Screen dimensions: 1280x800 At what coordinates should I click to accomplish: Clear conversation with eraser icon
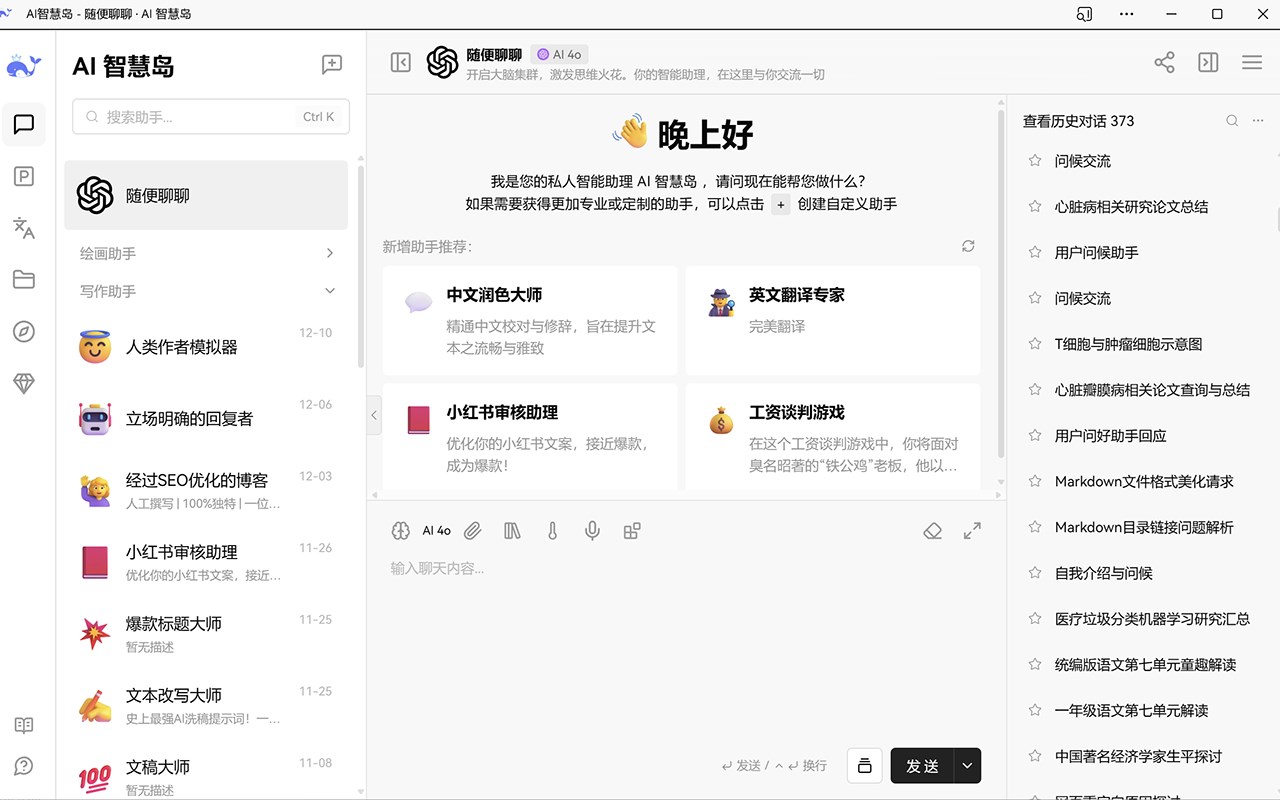pos(932,531)
